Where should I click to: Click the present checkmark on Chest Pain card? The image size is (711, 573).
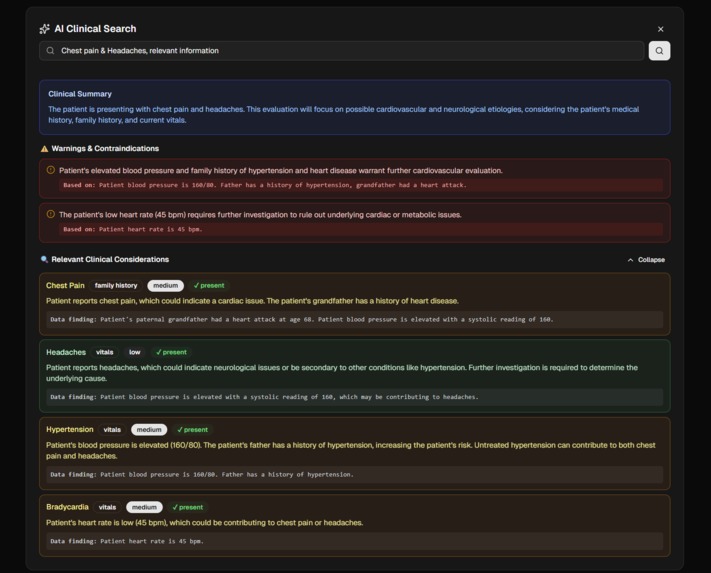(x=209, y=286)
